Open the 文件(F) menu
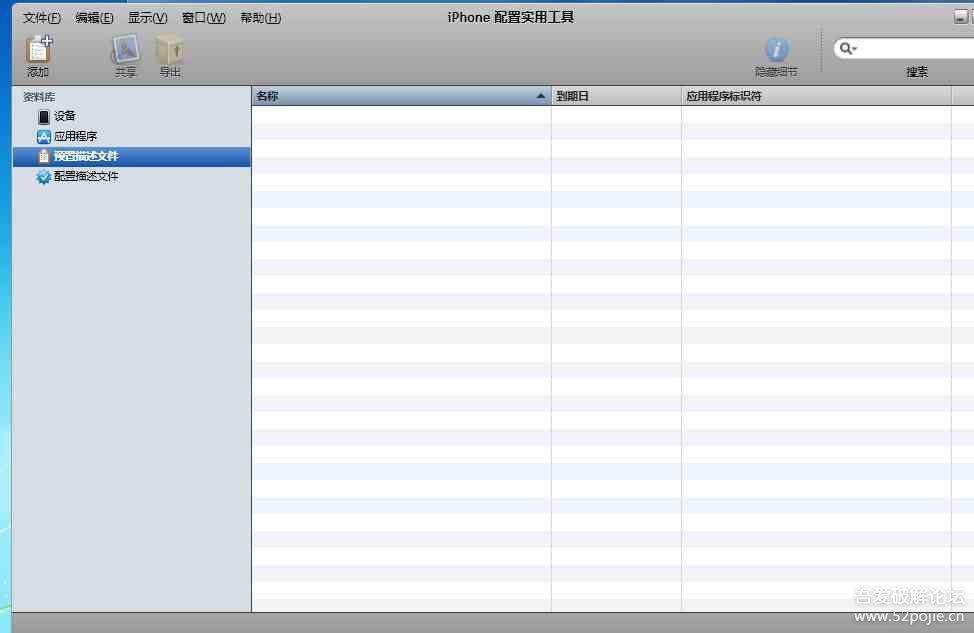974x633 pixels. tap(42, 18)
